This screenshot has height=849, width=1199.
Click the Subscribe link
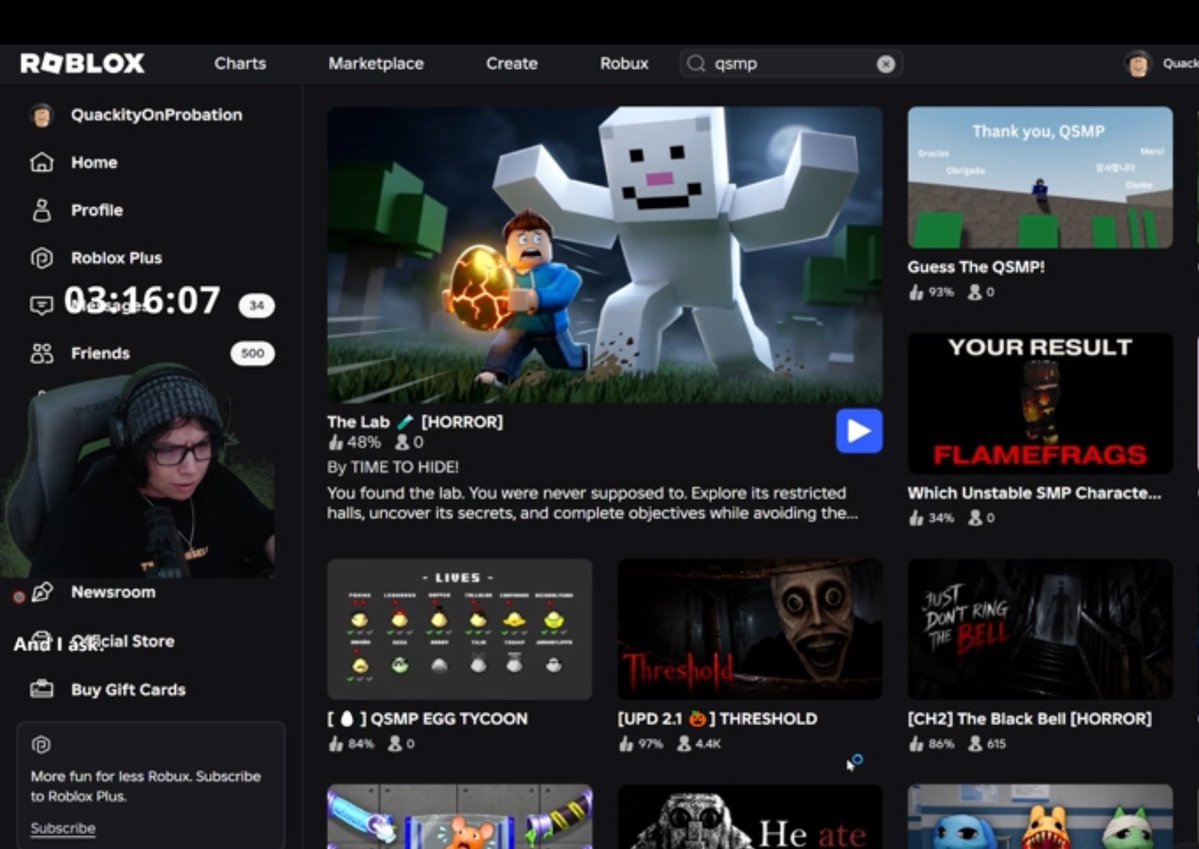pos(63,828)
